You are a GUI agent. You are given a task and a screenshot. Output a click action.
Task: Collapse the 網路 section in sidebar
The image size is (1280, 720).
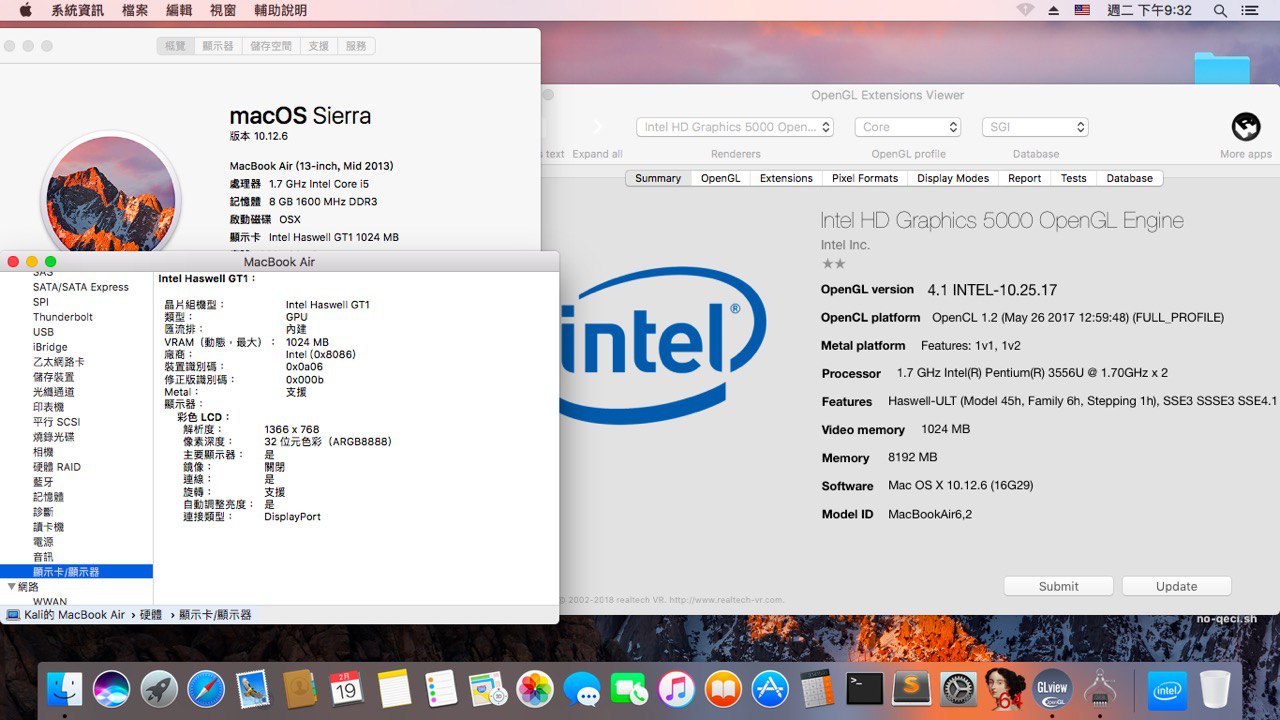pos(11,587)
